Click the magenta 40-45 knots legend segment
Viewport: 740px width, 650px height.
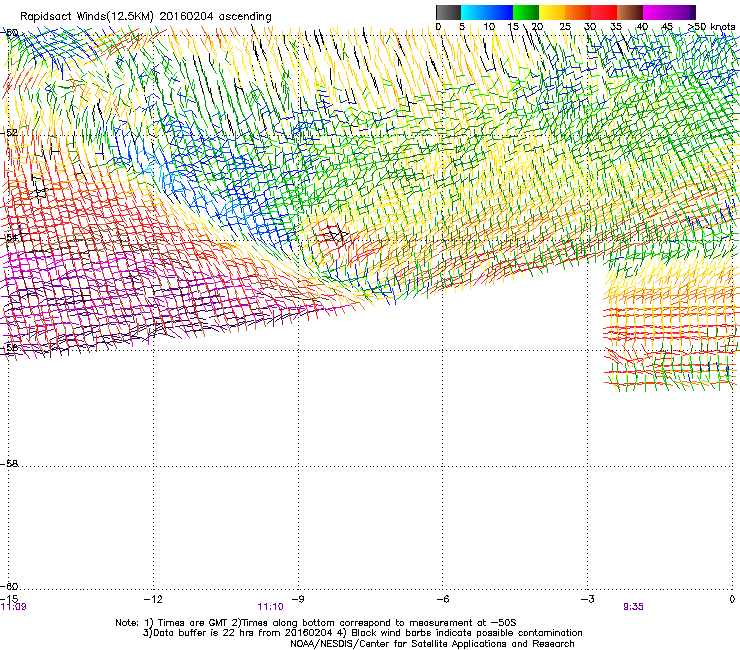pyautogui.click(x=656, y=12)
